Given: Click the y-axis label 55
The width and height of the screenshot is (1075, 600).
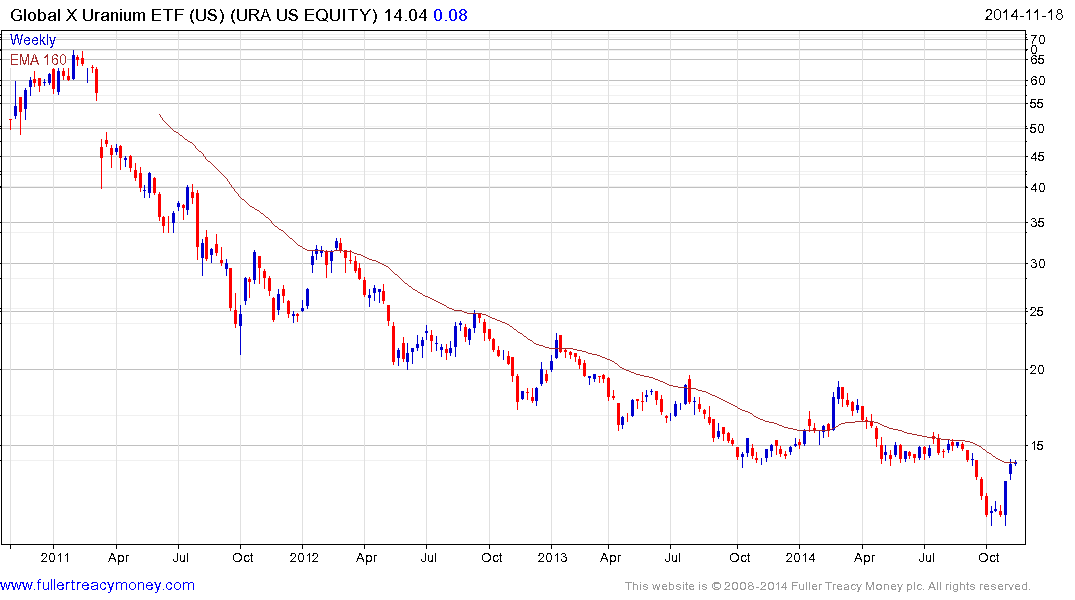Looking at the screenshot, I should (x=1038, y=104).
